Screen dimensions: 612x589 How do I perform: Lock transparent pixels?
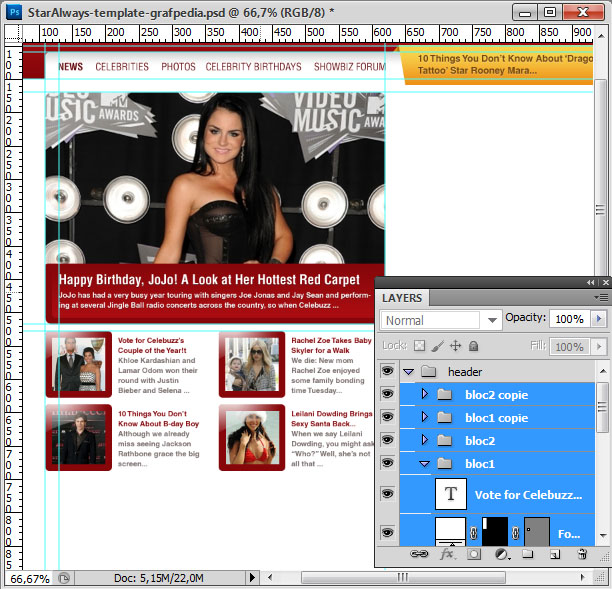click(x=419, y=346)
